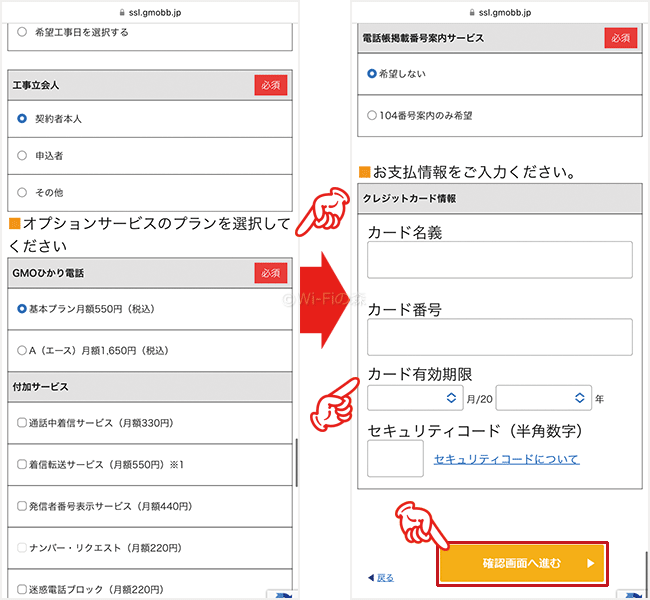Click 必須 badge beside GMOひかり電話
Screen dimensions: 650x600
click(x=271, y=273)
